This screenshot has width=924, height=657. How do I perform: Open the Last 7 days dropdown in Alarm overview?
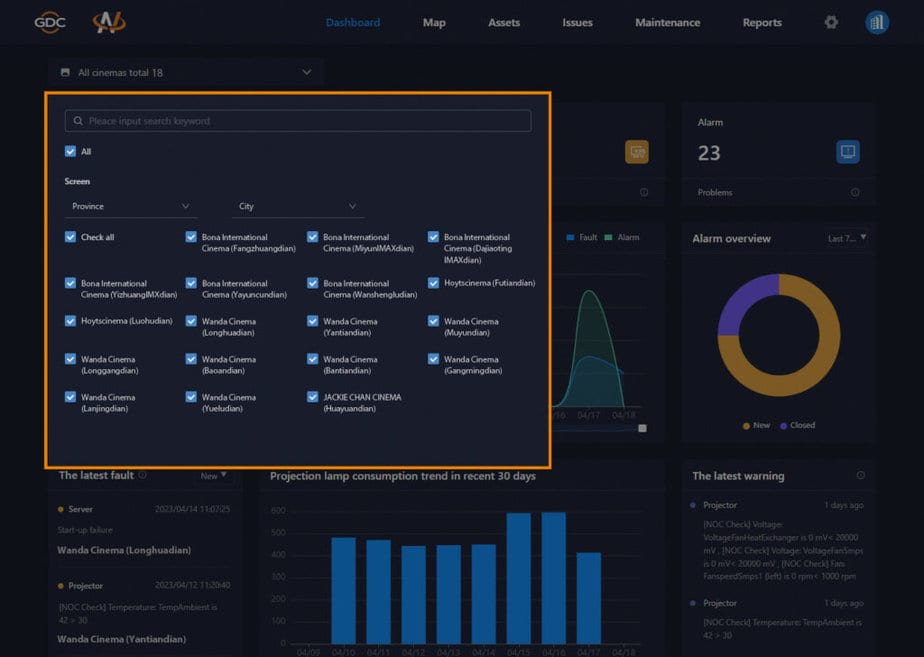tap(847, 238)
